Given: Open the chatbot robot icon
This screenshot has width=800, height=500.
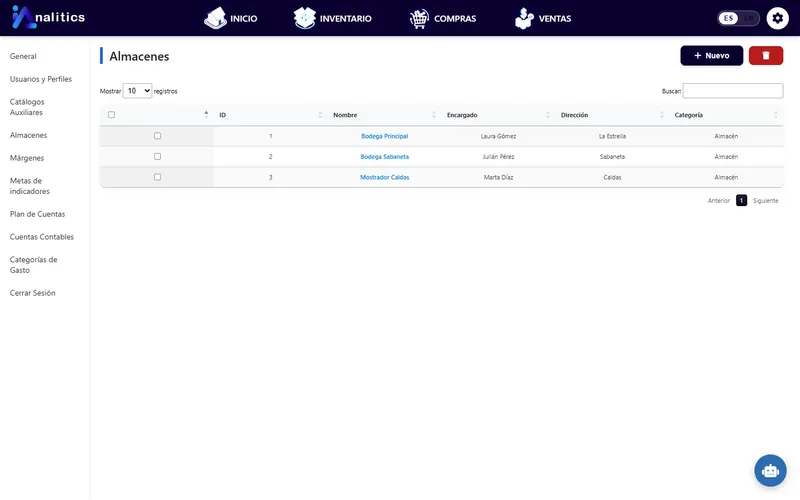Looking at the screenshot, I should [770, 470].
